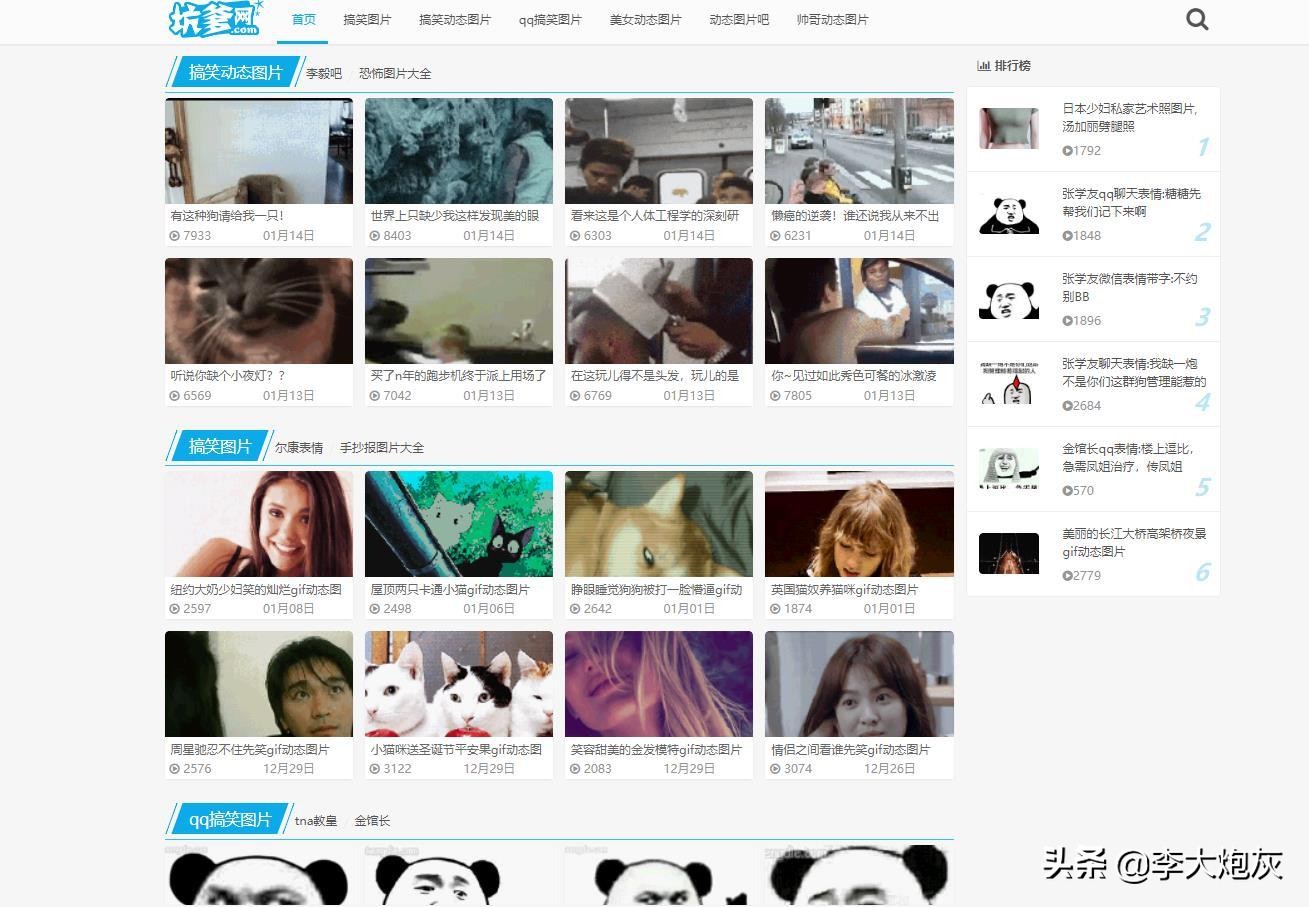The height and width of the screenshot is (907, 1309).
Task: Open the 帅哥动态图片 menu item
Action: [x=831, y=19]
